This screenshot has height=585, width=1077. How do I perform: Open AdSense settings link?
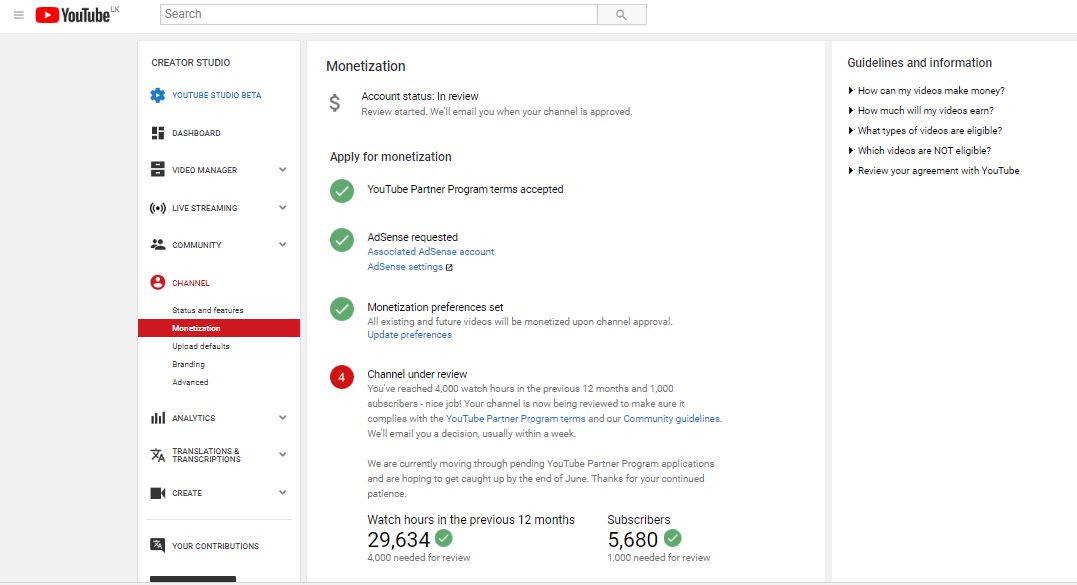tap(405, 267)
